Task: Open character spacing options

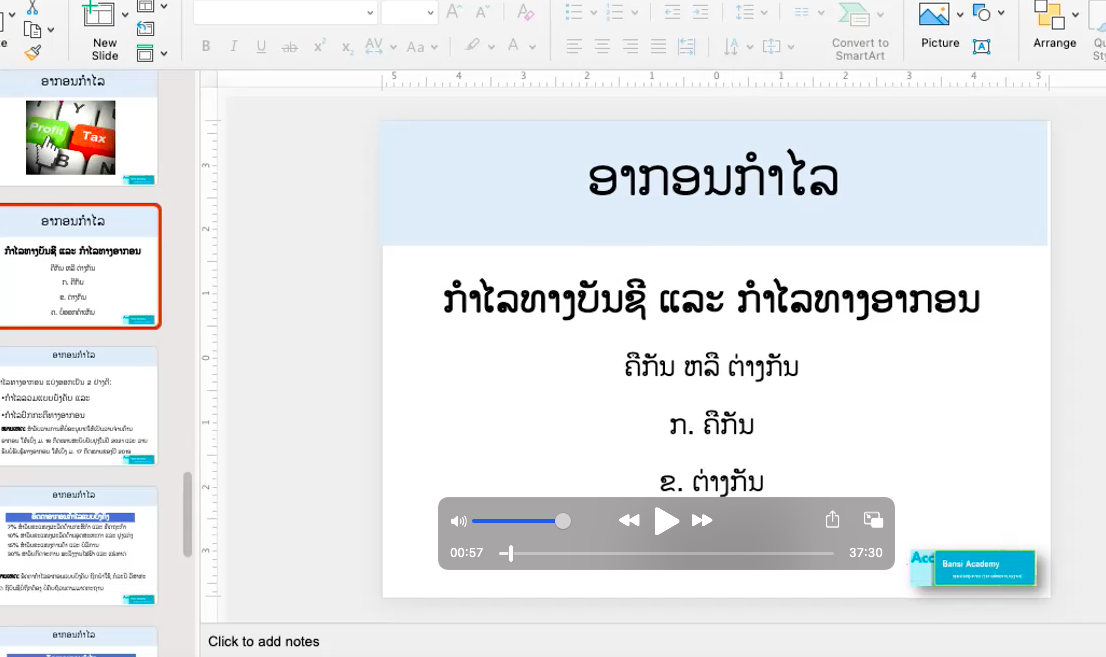Action: [x=379, y=47]
